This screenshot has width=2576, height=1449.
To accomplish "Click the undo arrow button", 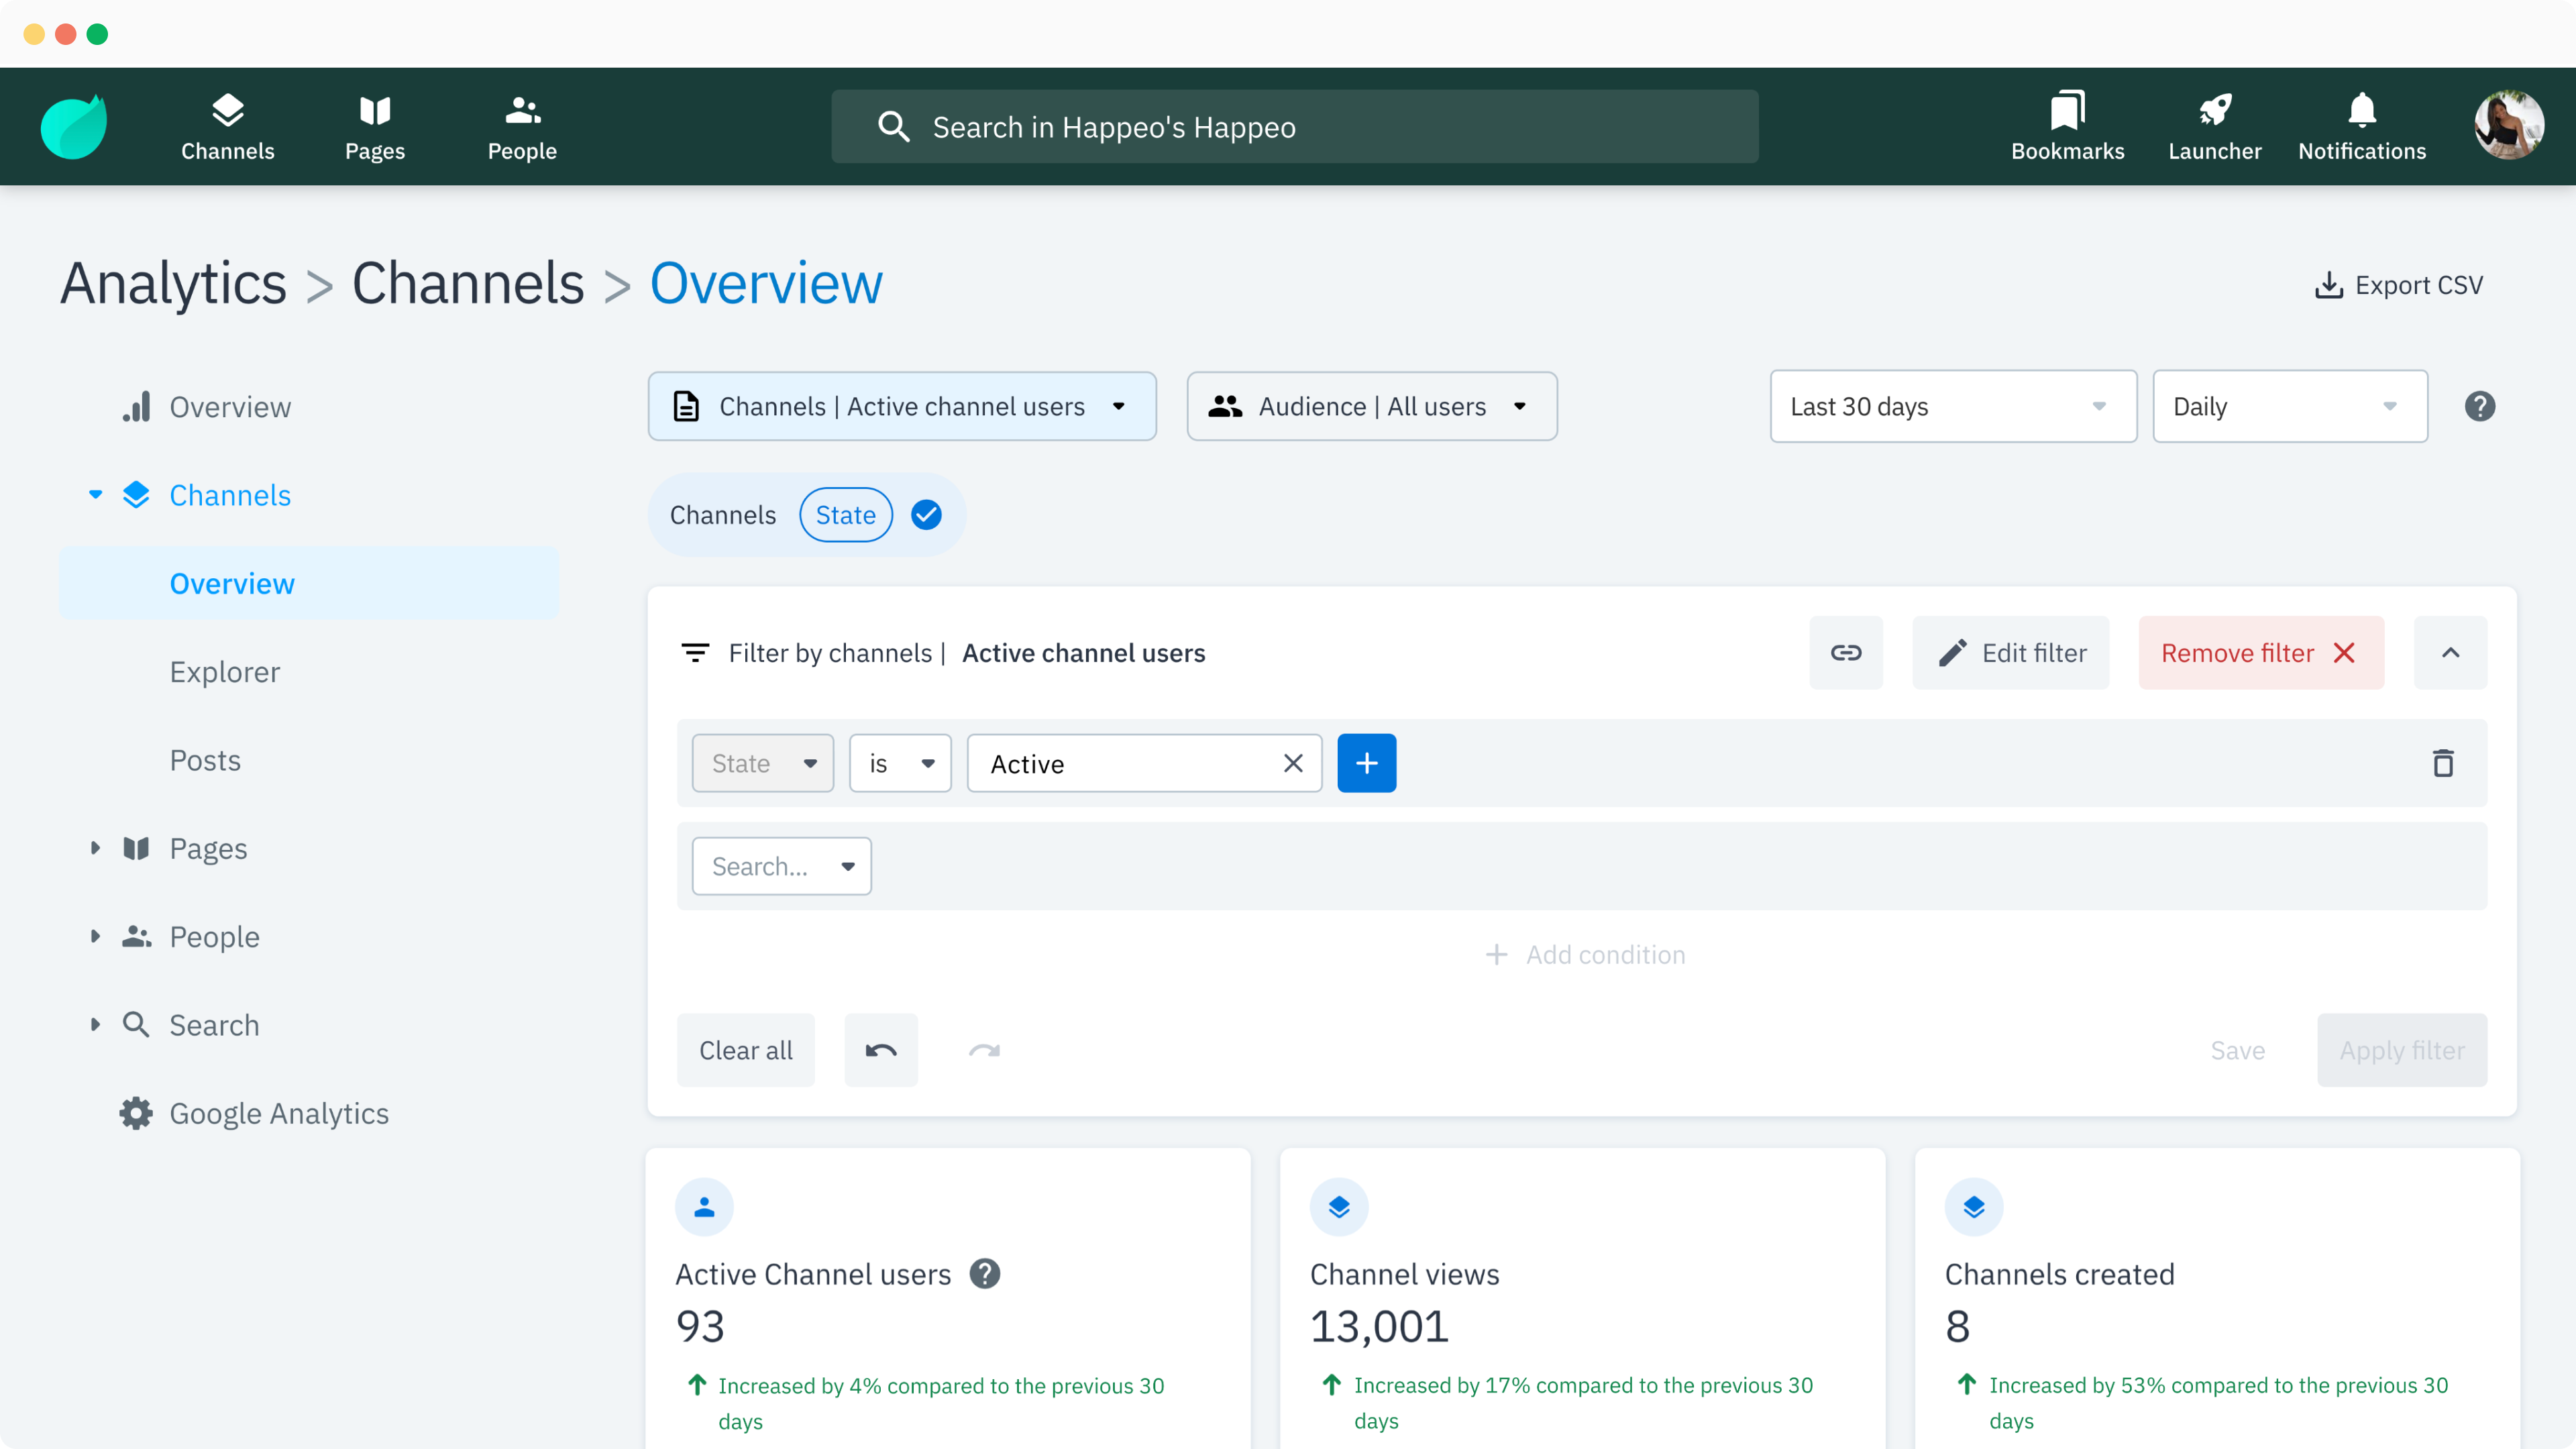I will (x=880, y=1050).
